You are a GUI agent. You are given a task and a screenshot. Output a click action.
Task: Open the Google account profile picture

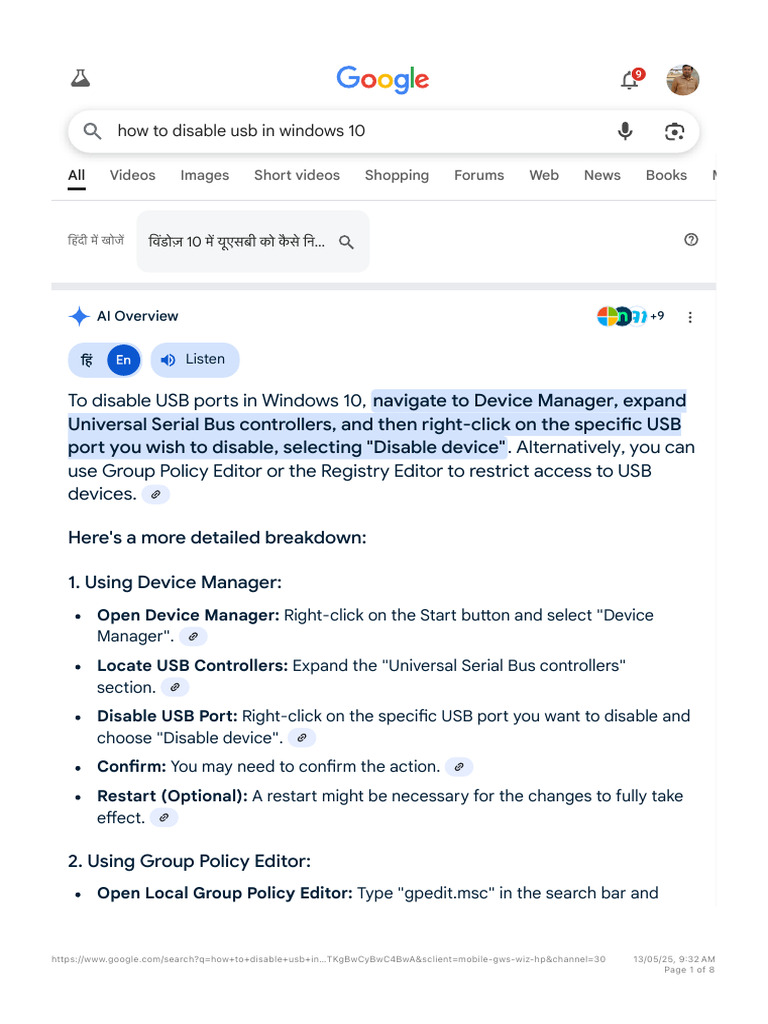tap(682, 80)
